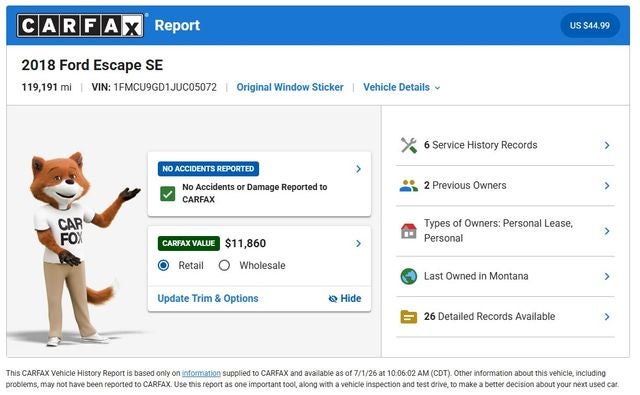Screen dimensions: 640x395
Task: Click the No Accidents or Damage Reported text
Action: point(255,193)
